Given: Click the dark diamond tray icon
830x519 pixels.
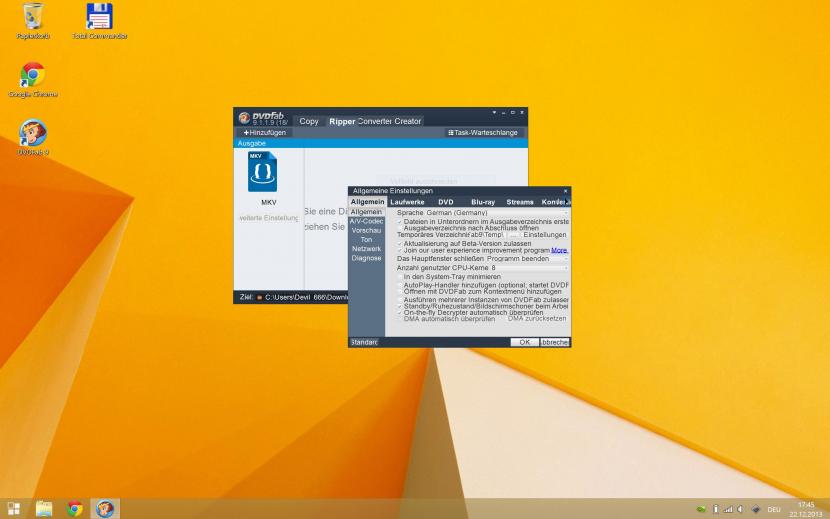Looking at the screenshot, I should 756,509.
